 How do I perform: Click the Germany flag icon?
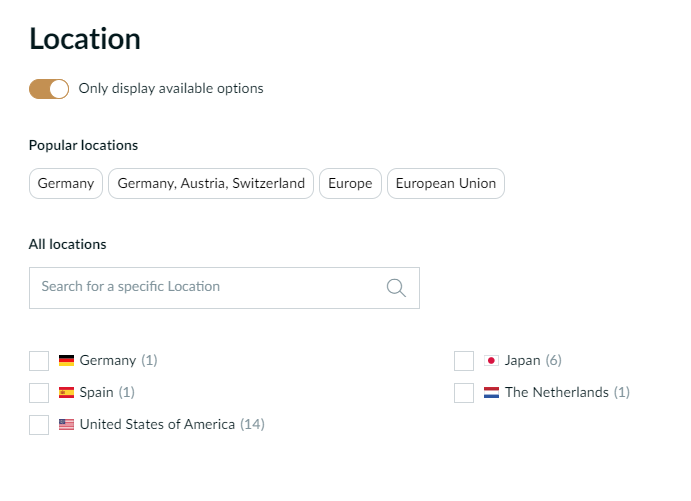(67, 361)
